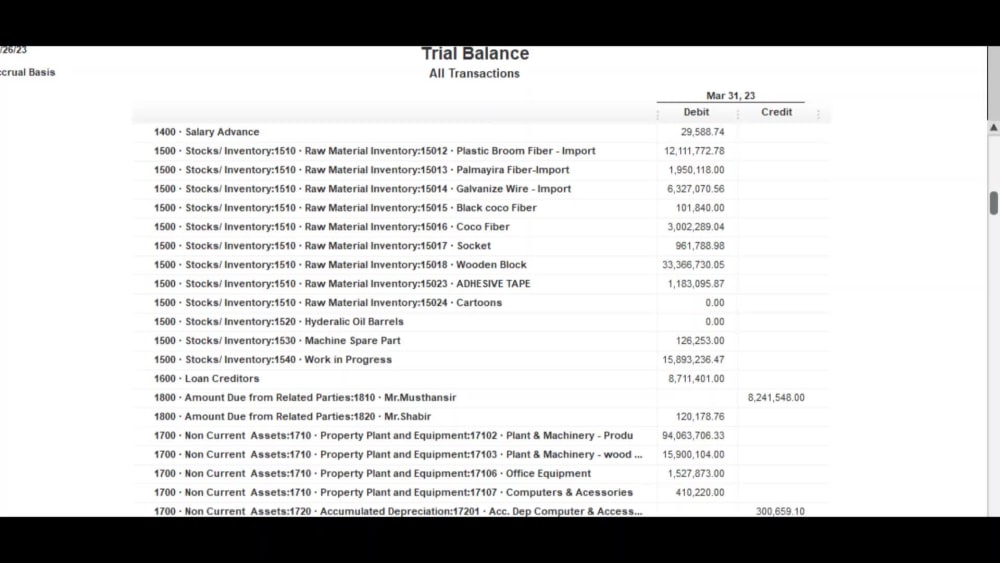This screenshot has height=563, width=1000.
Task: Select the 17106 Office Equipment row
Action: (x=482, y=474)
